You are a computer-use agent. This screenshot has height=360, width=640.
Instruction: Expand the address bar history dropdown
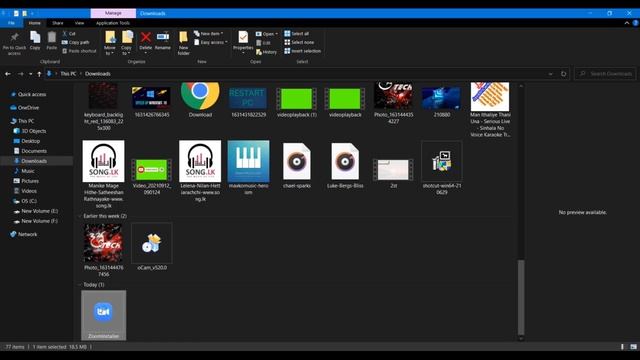click(550, 74)
